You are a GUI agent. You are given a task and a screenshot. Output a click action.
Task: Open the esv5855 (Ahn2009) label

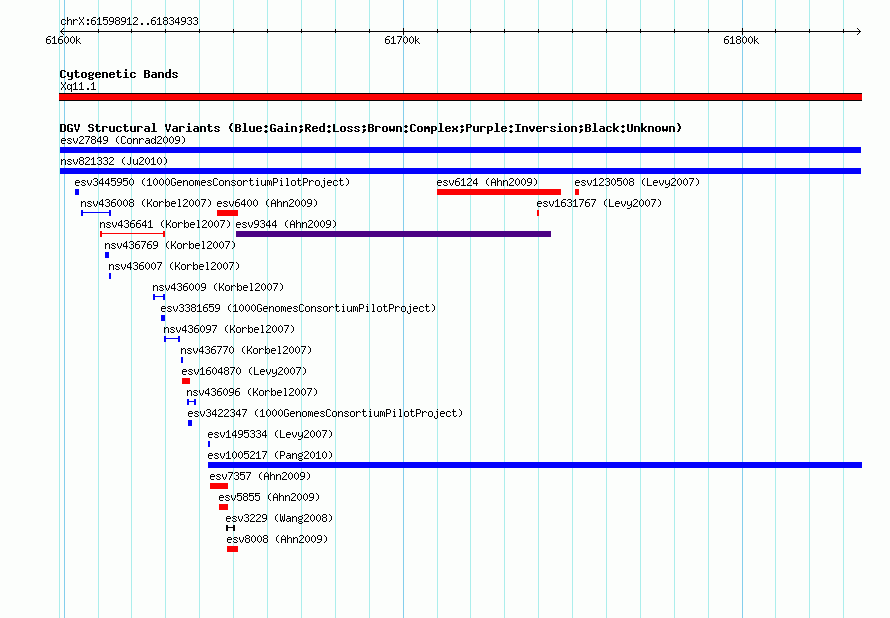[x=269, y=497]
